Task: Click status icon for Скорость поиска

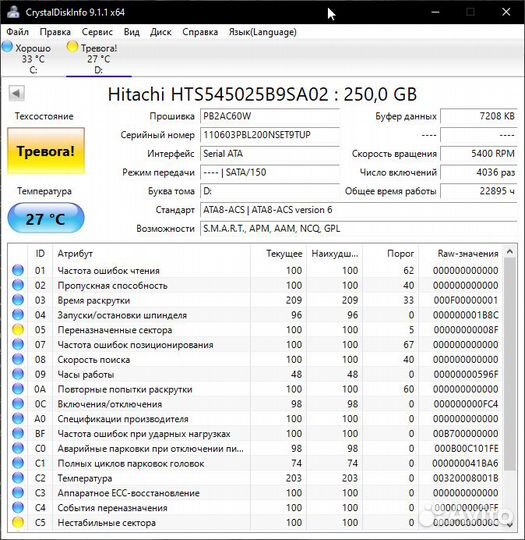Action: (x=18, y=359)
